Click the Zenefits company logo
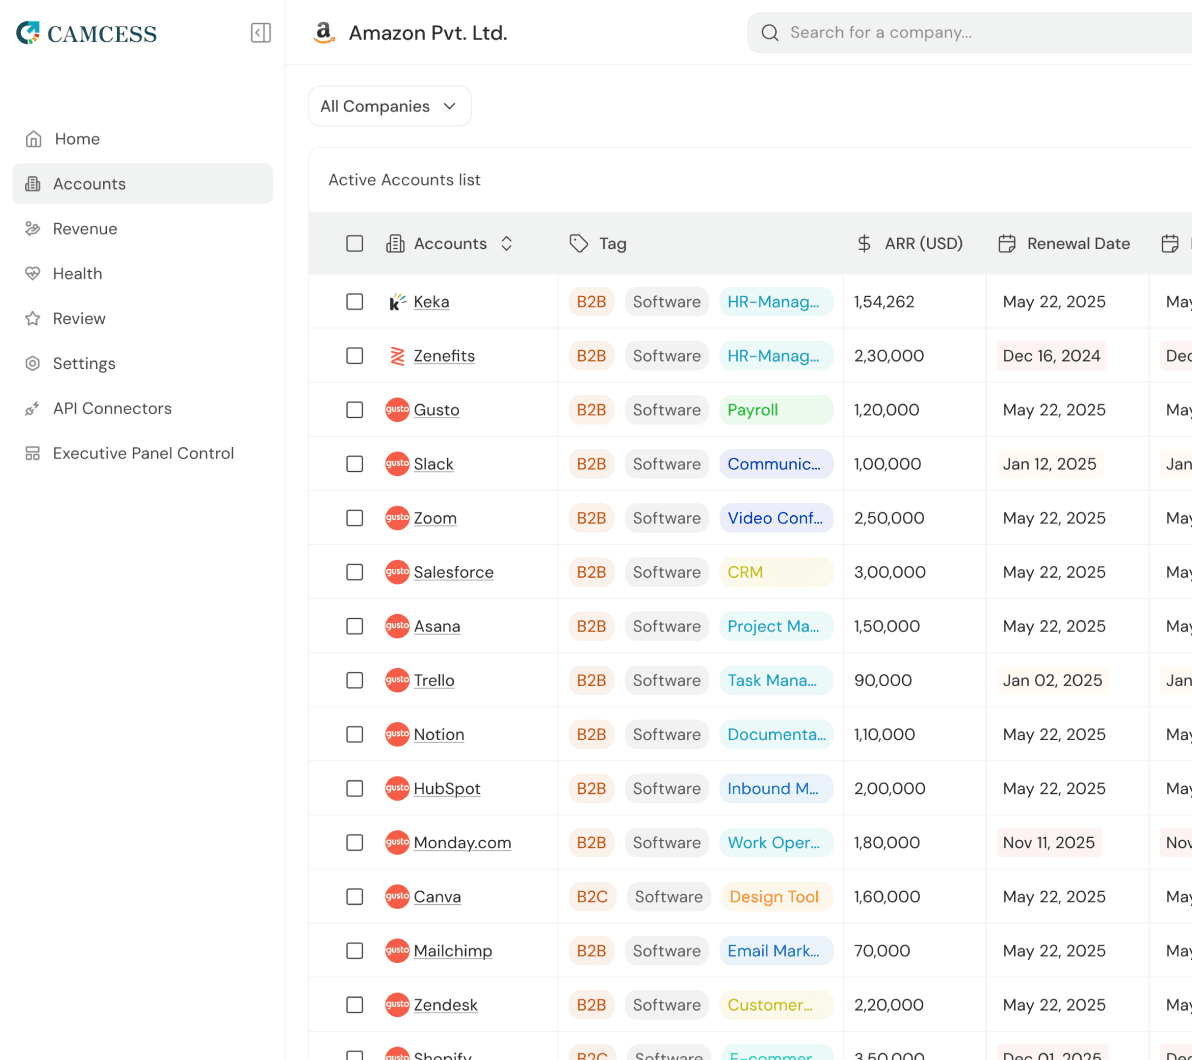Image resolution: width=1192 pixels, height=1060 pixels. click(x=397, y=356)
